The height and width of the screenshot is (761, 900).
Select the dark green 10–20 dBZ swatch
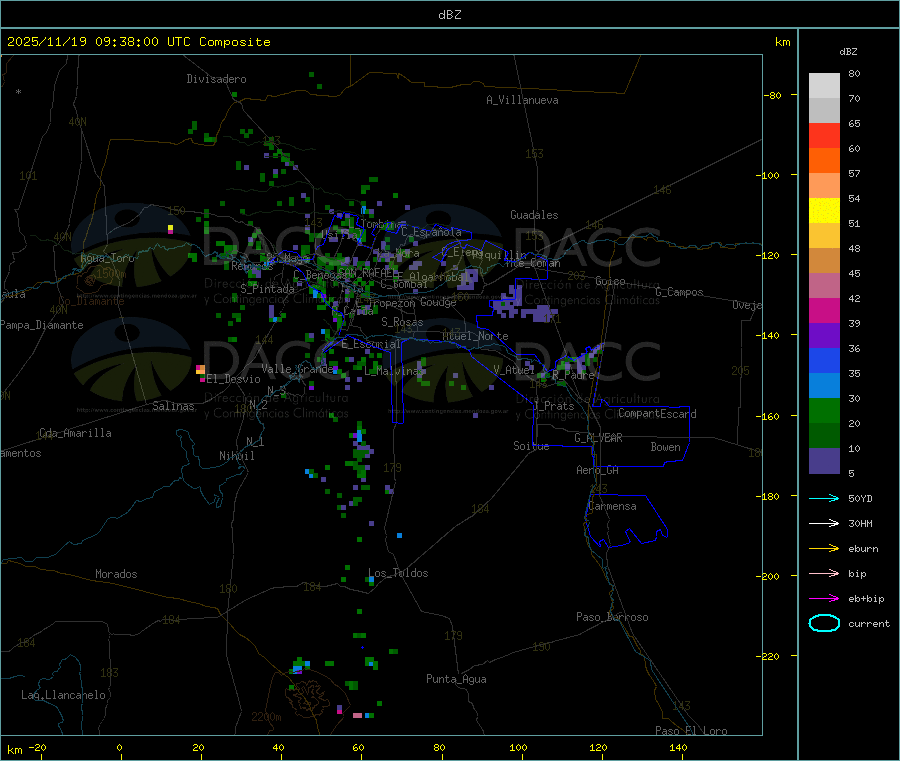pyautogui.click(x=824, y=435)
